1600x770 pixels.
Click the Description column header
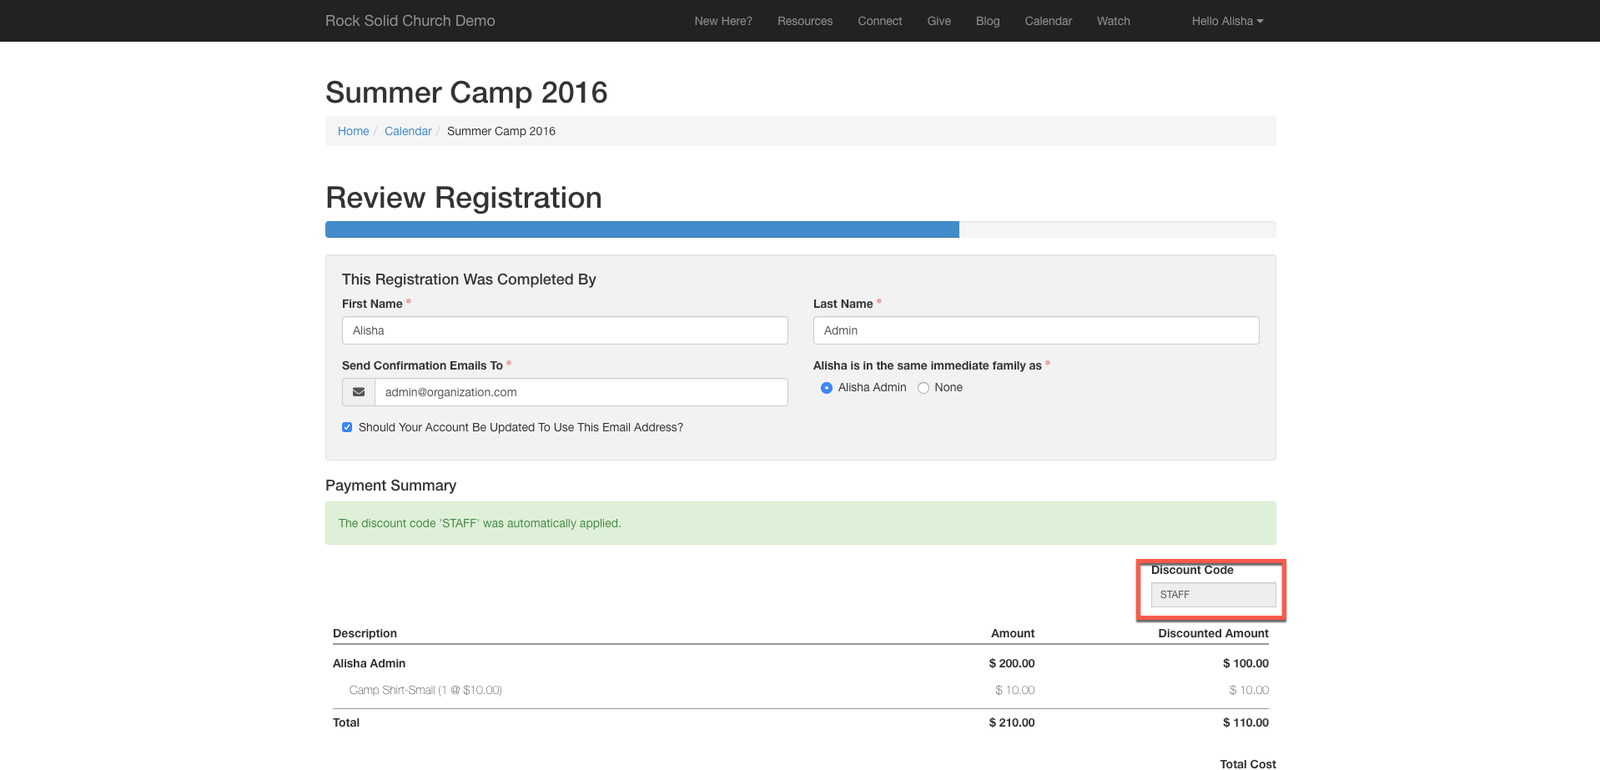pos(365,633)
